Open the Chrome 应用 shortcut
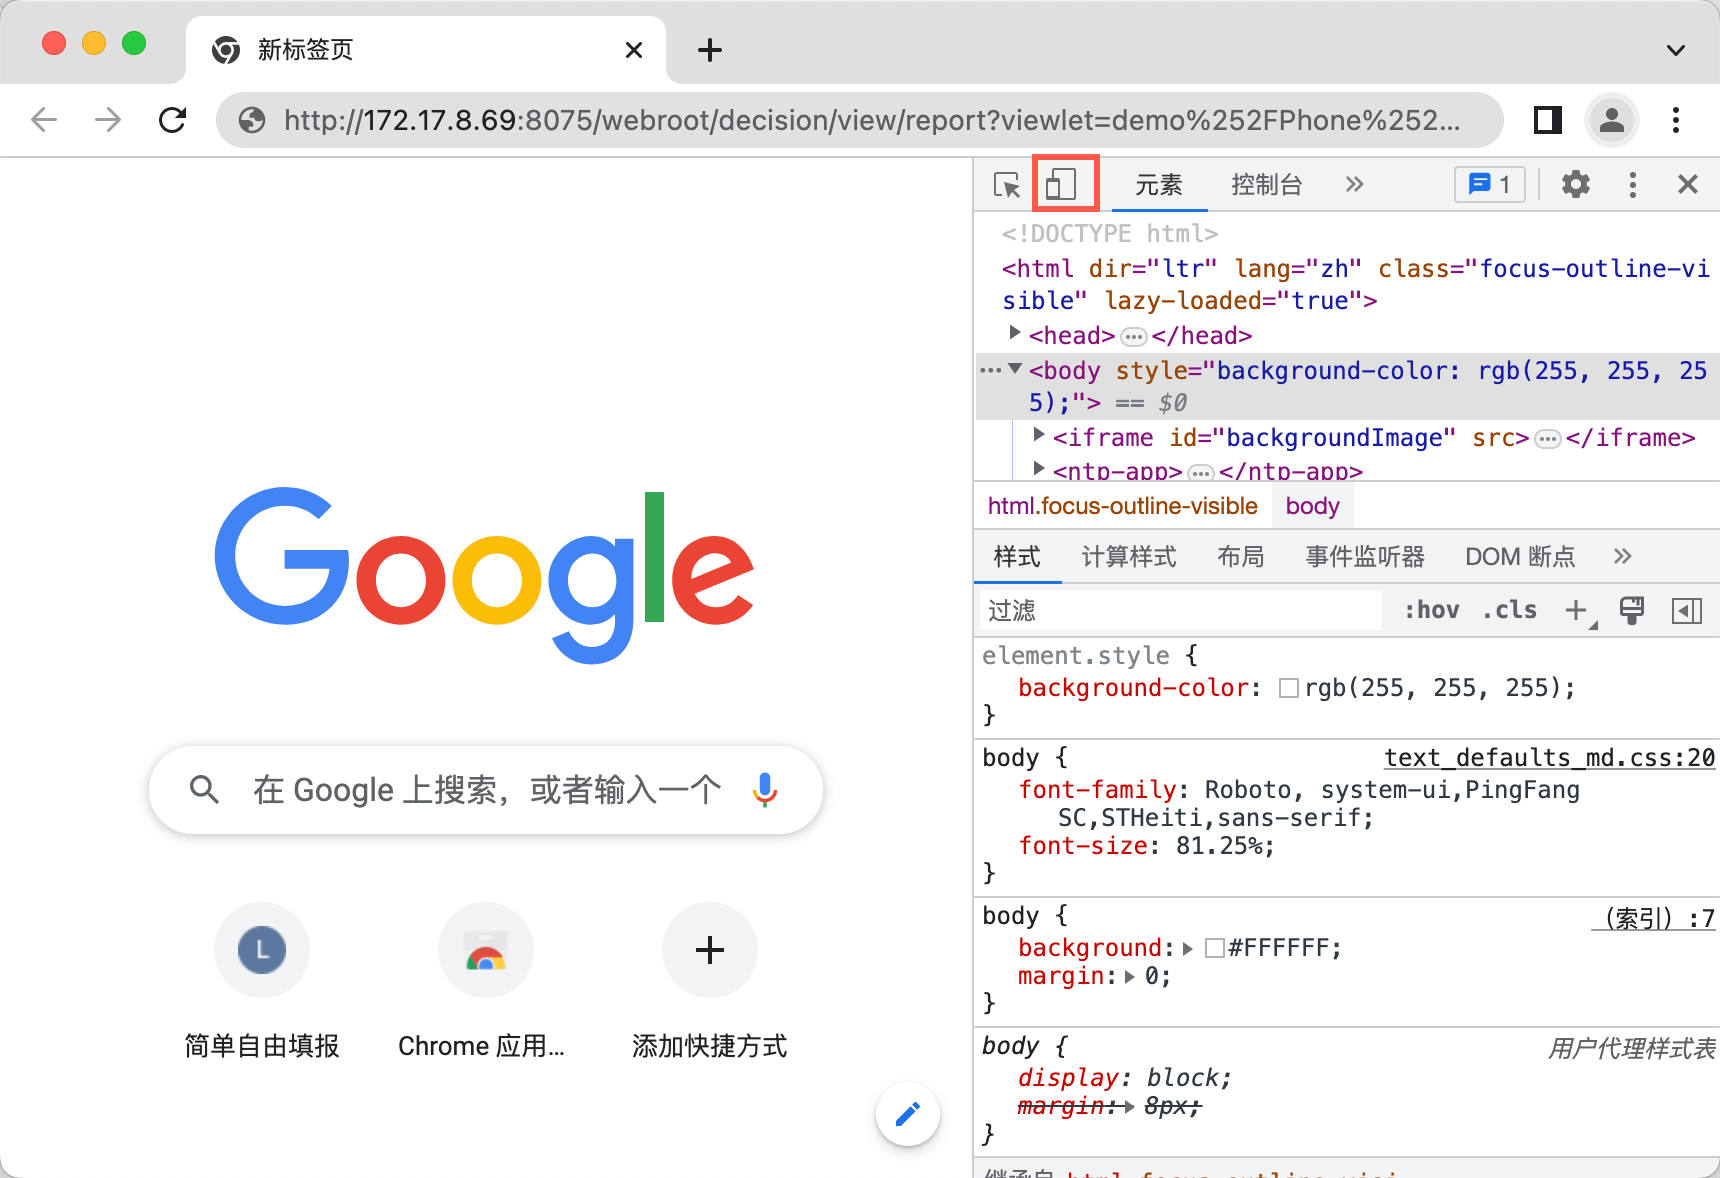 (x=486, y=980)
